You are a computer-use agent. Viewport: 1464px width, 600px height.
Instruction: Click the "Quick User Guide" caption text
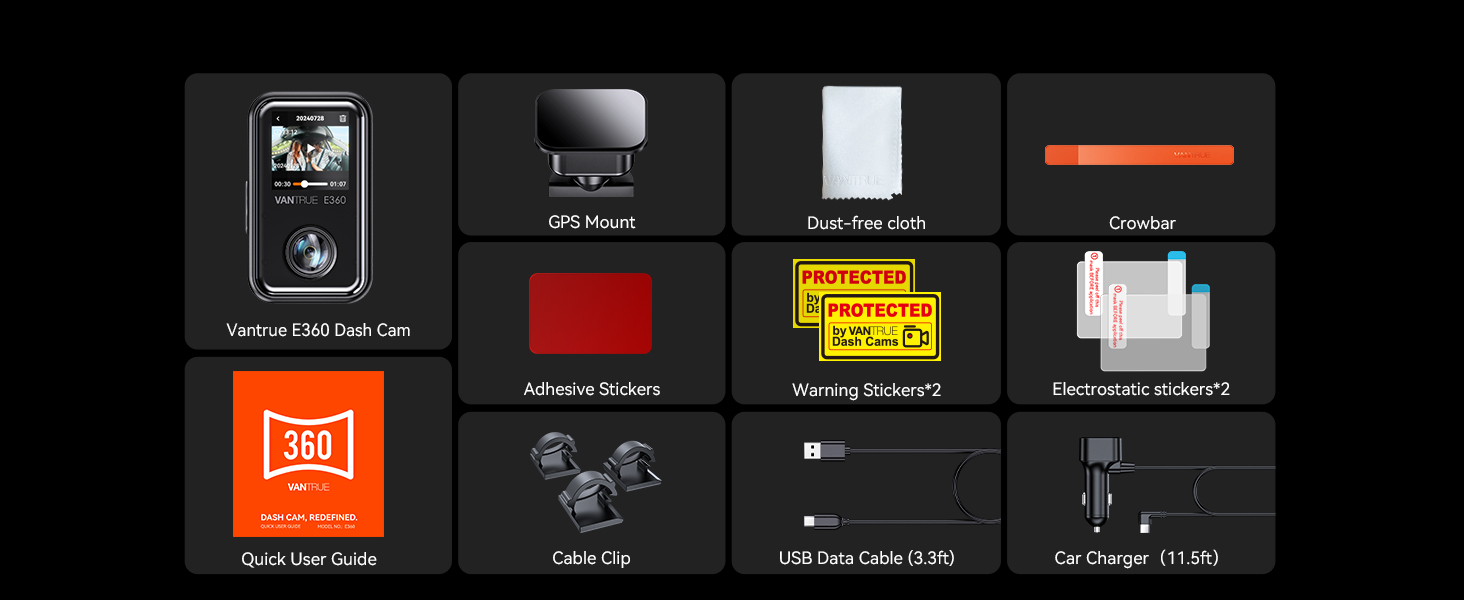pos(309,559)
